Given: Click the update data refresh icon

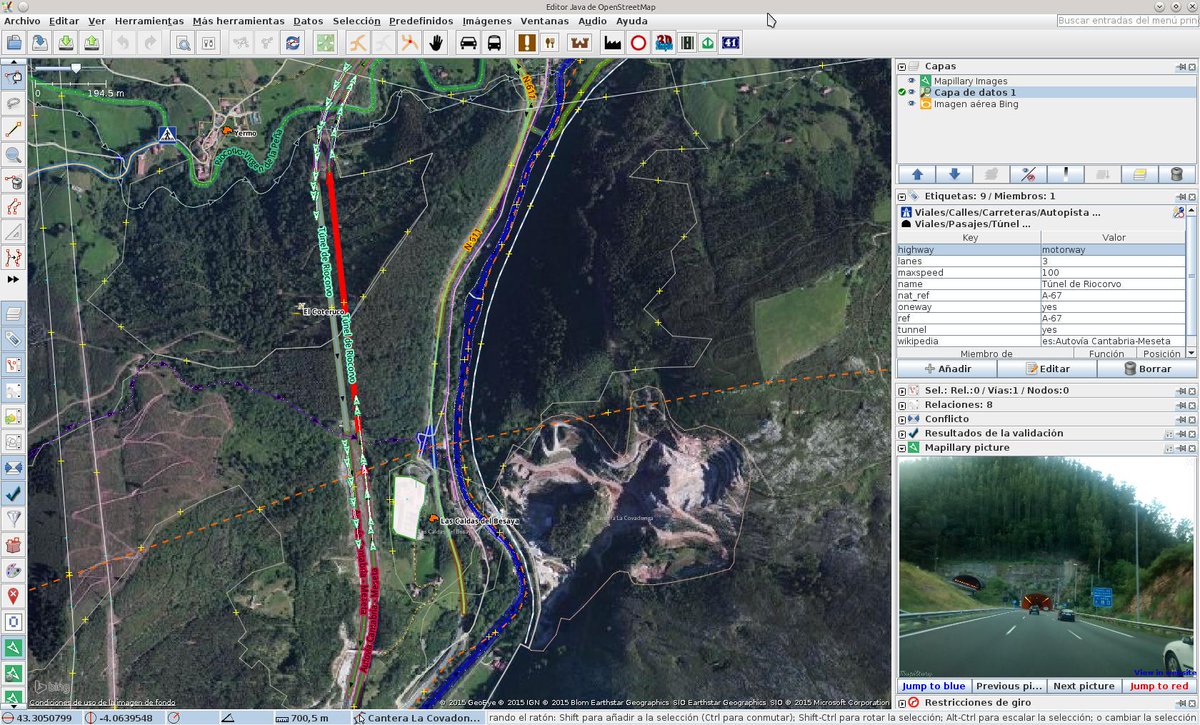Looking at the screenshot, I should 293,43.
